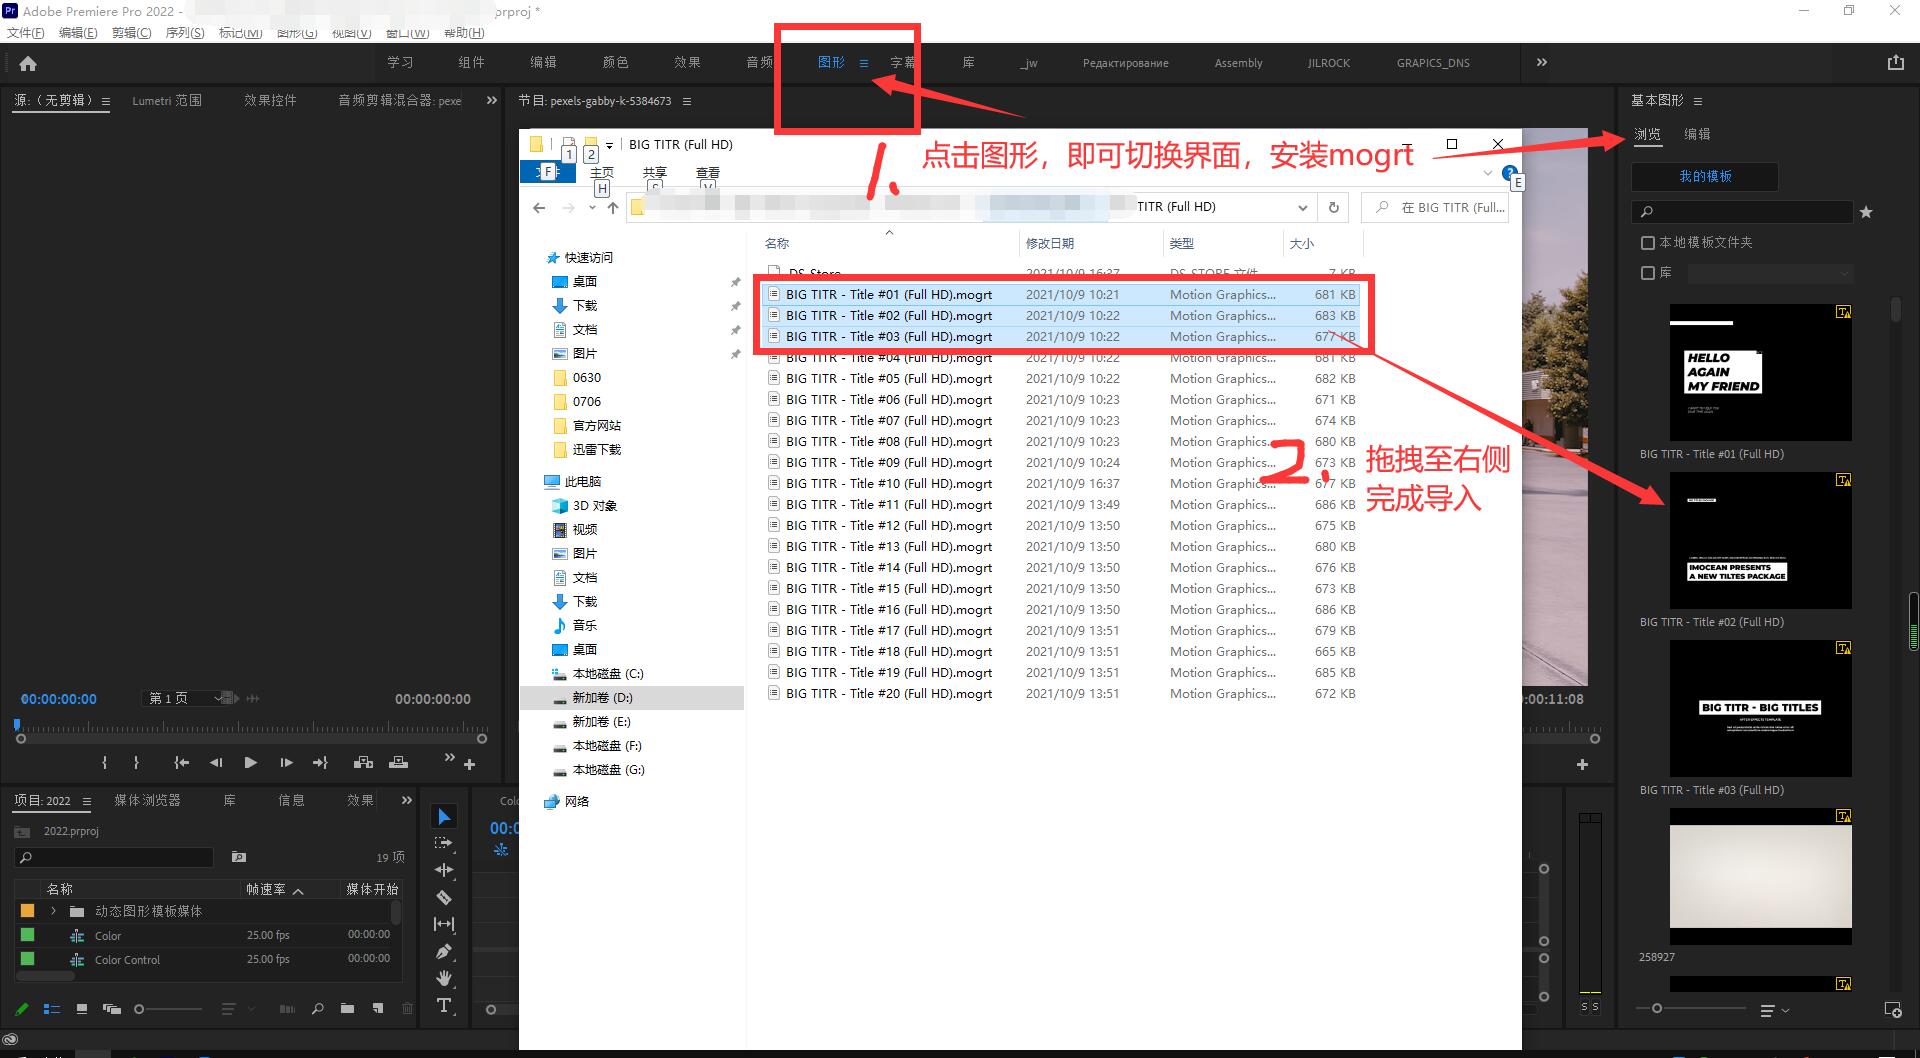
Task: Select the Pen tool
Action: [x=445, y=951]
